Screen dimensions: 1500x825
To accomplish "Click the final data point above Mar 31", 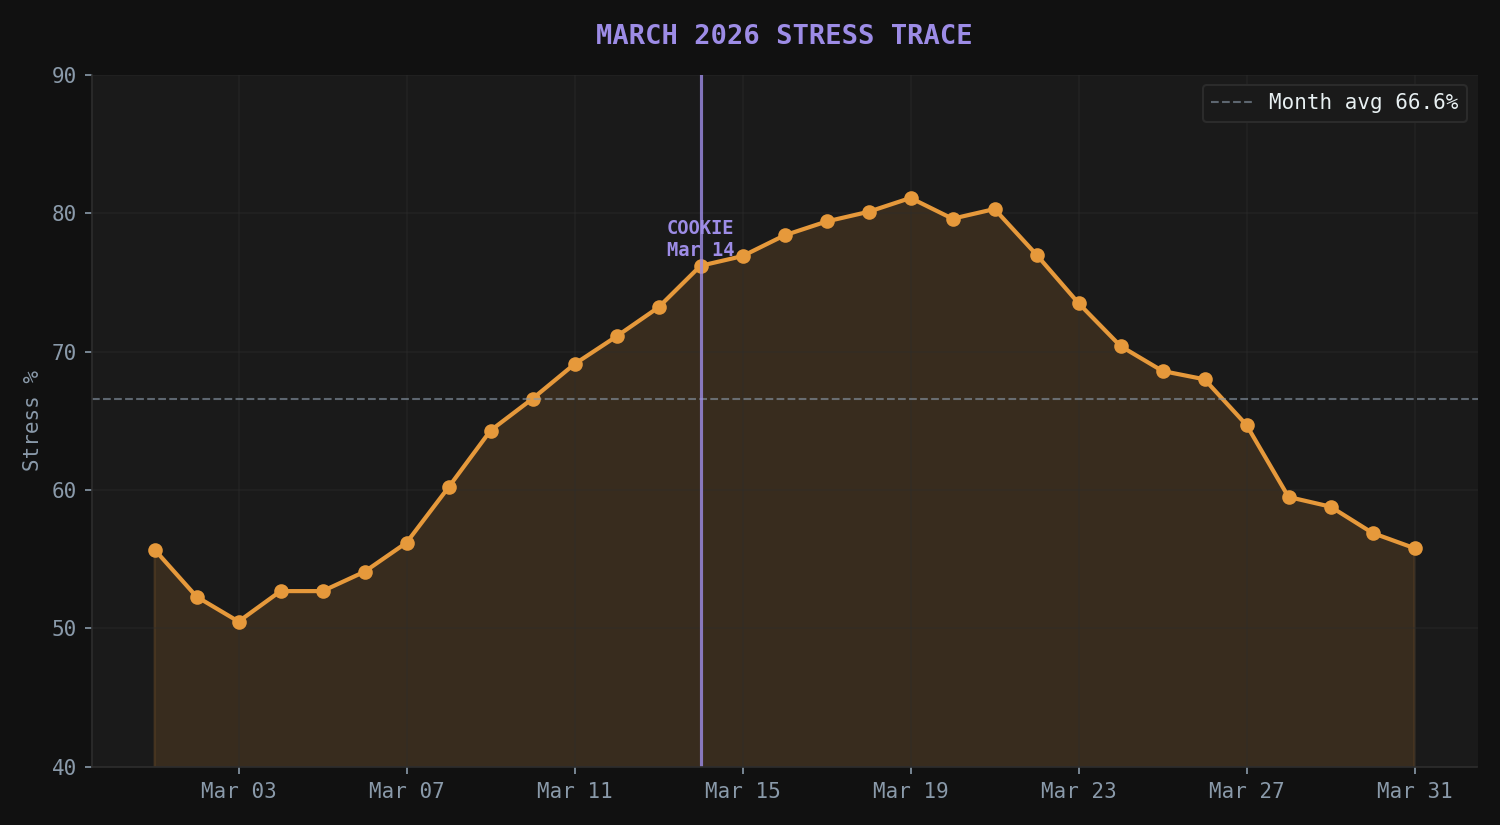I will point(1415,549).
